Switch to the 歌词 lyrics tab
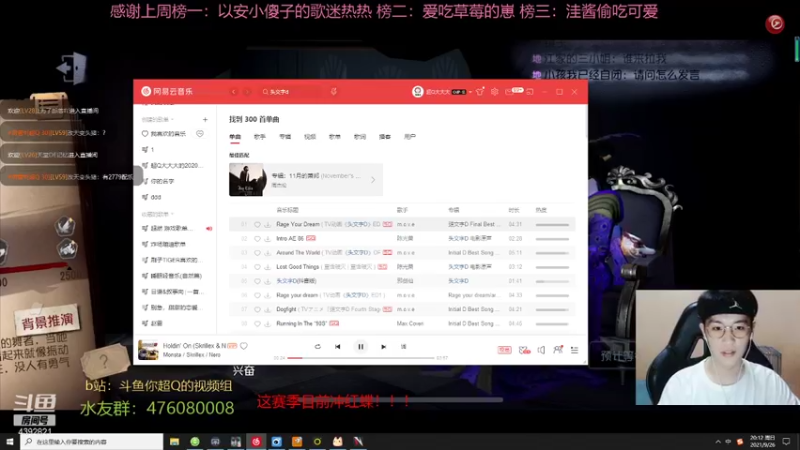The height and width of the screenshot is (450, 800). coord(360,137)
